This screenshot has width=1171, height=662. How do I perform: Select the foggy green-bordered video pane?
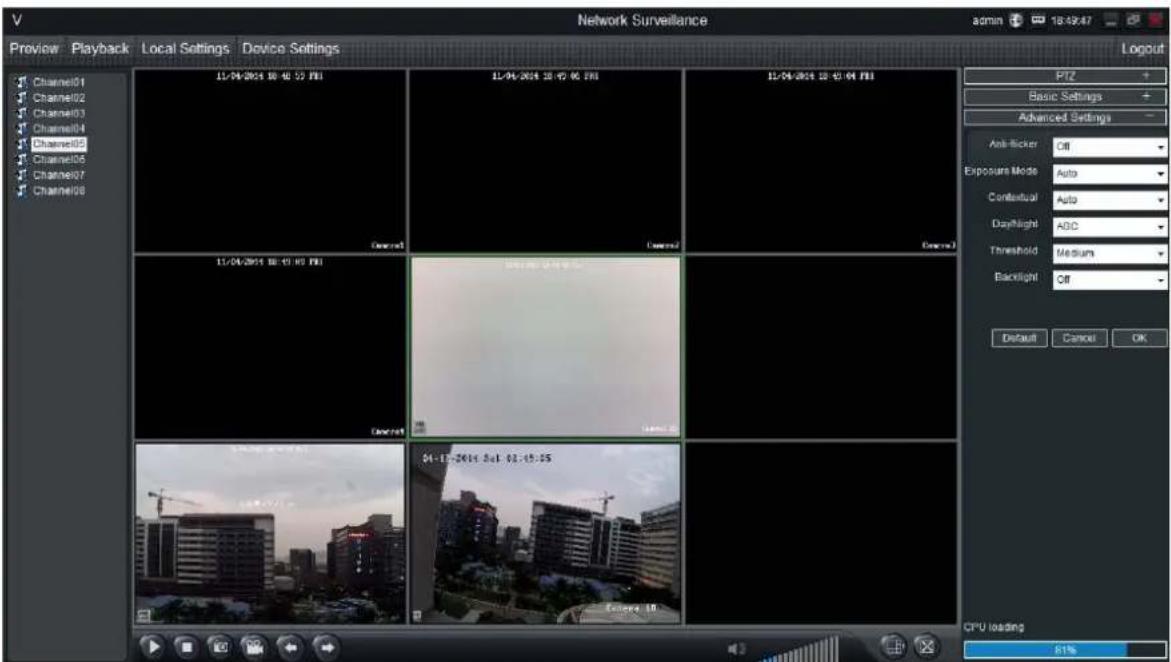pyautogui.click(x=545, y=347)
